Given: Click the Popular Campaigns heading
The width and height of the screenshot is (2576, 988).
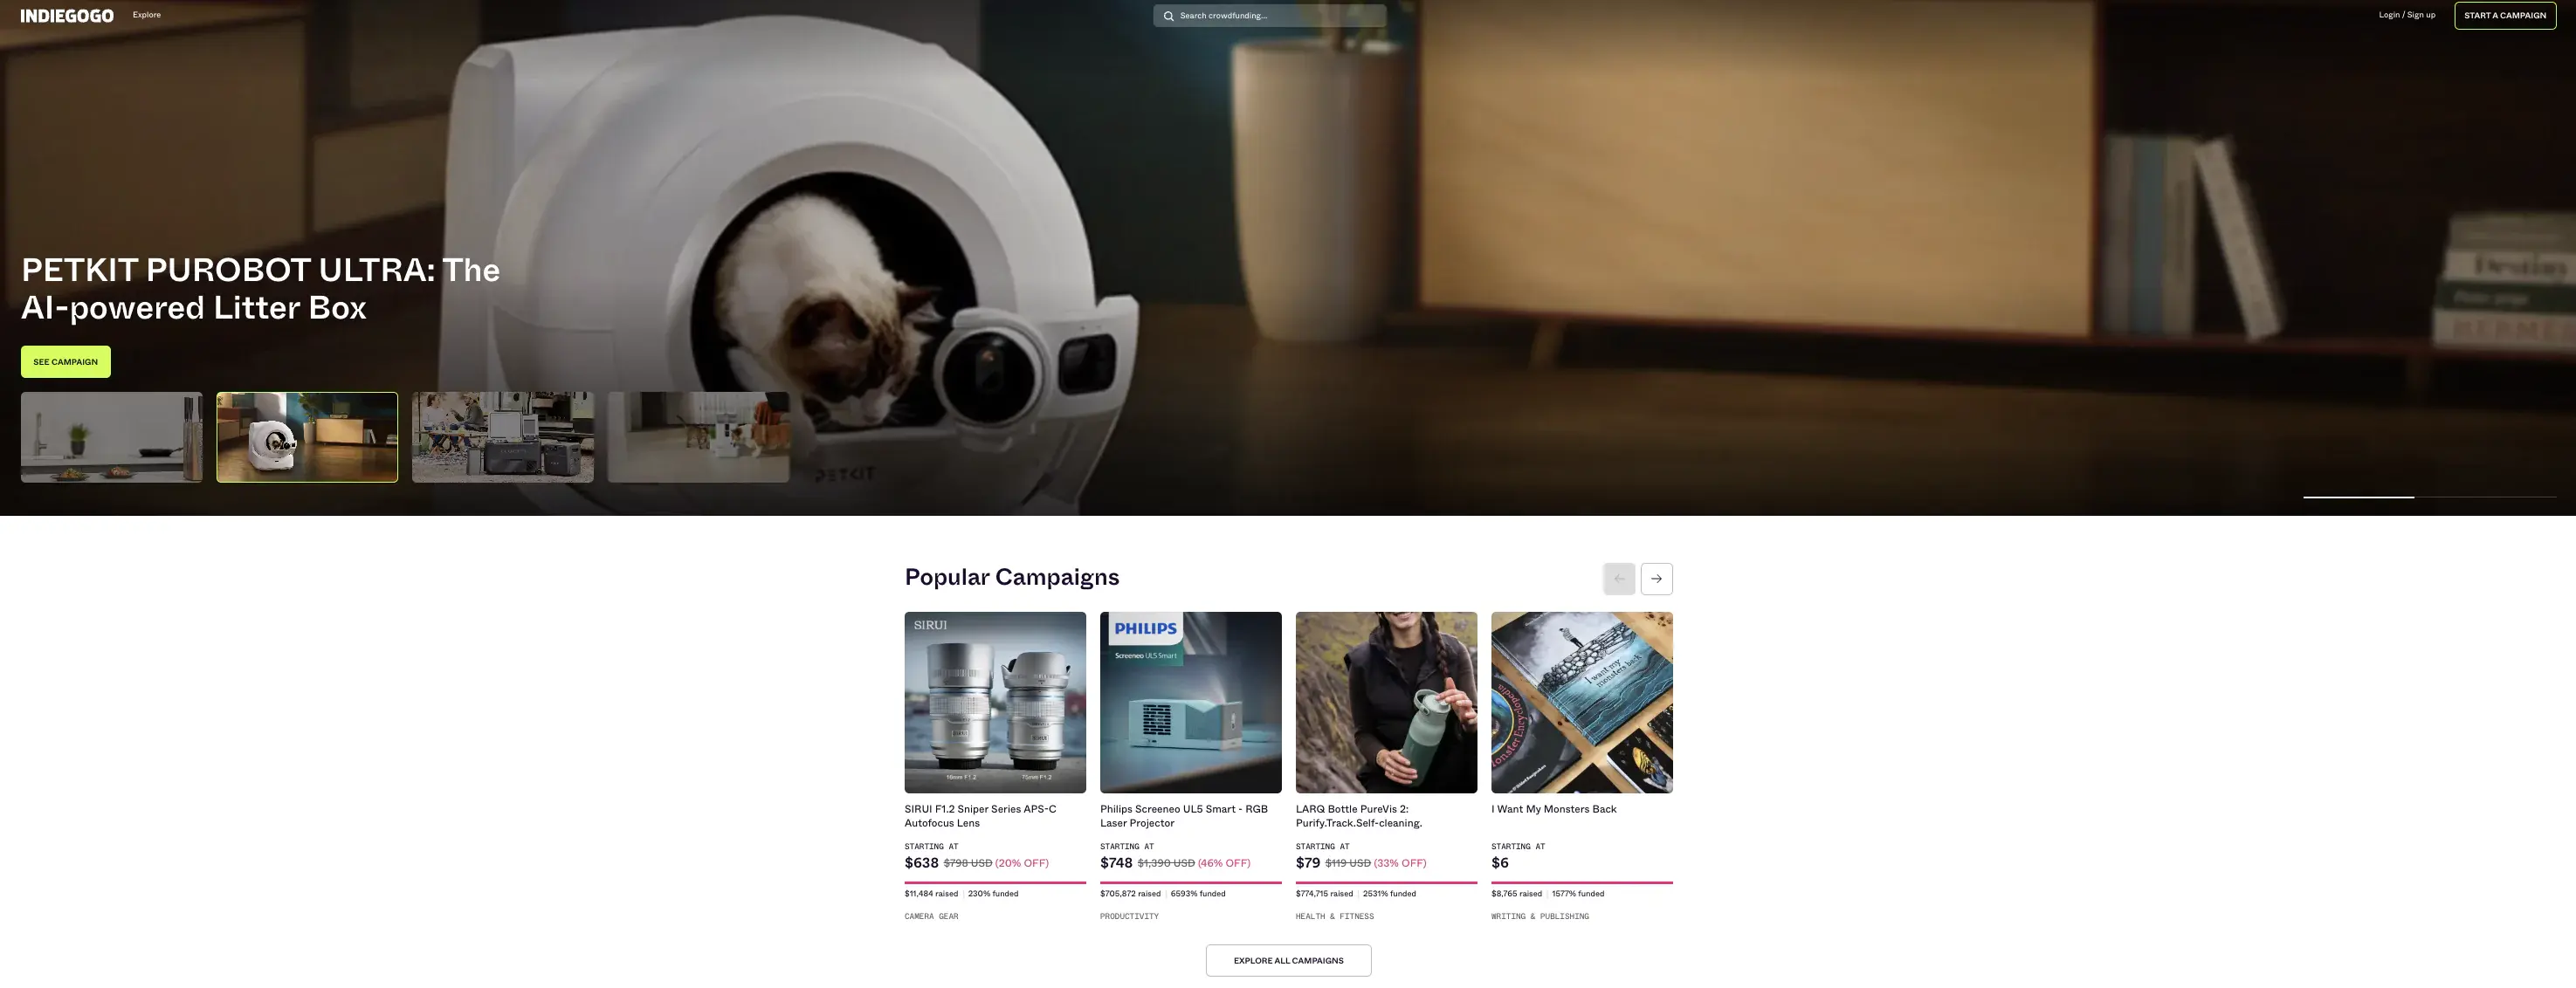Looking at the screenshot, I should pyautogui.click(x=1011, y=577).
